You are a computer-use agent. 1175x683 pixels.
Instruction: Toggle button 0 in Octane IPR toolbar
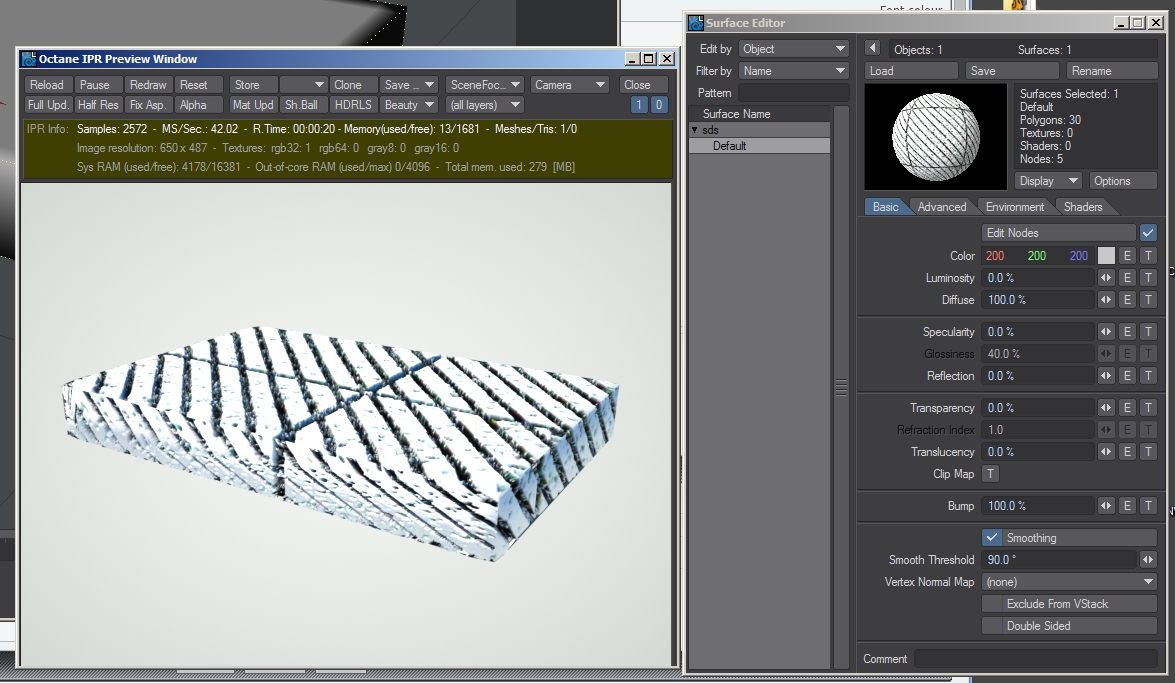[x=659, y=105]
